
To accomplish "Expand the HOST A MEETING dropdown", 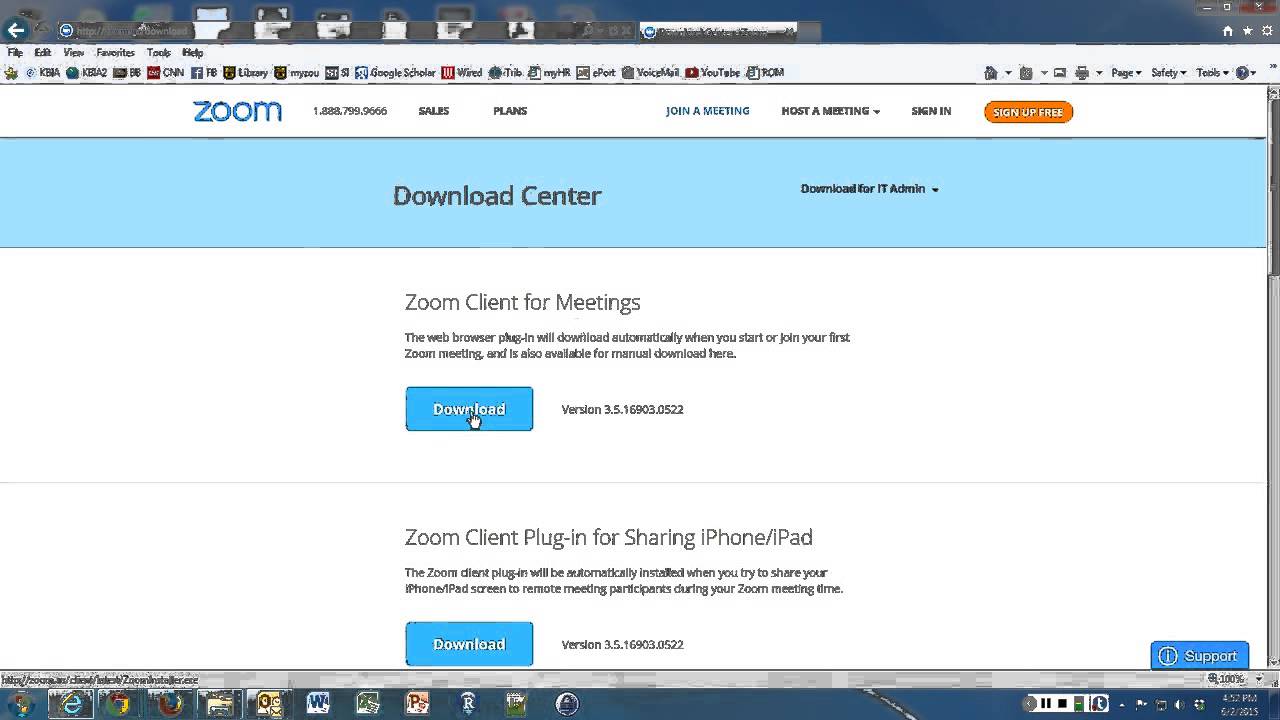I will pyautogui.click(x=830, y=111).
